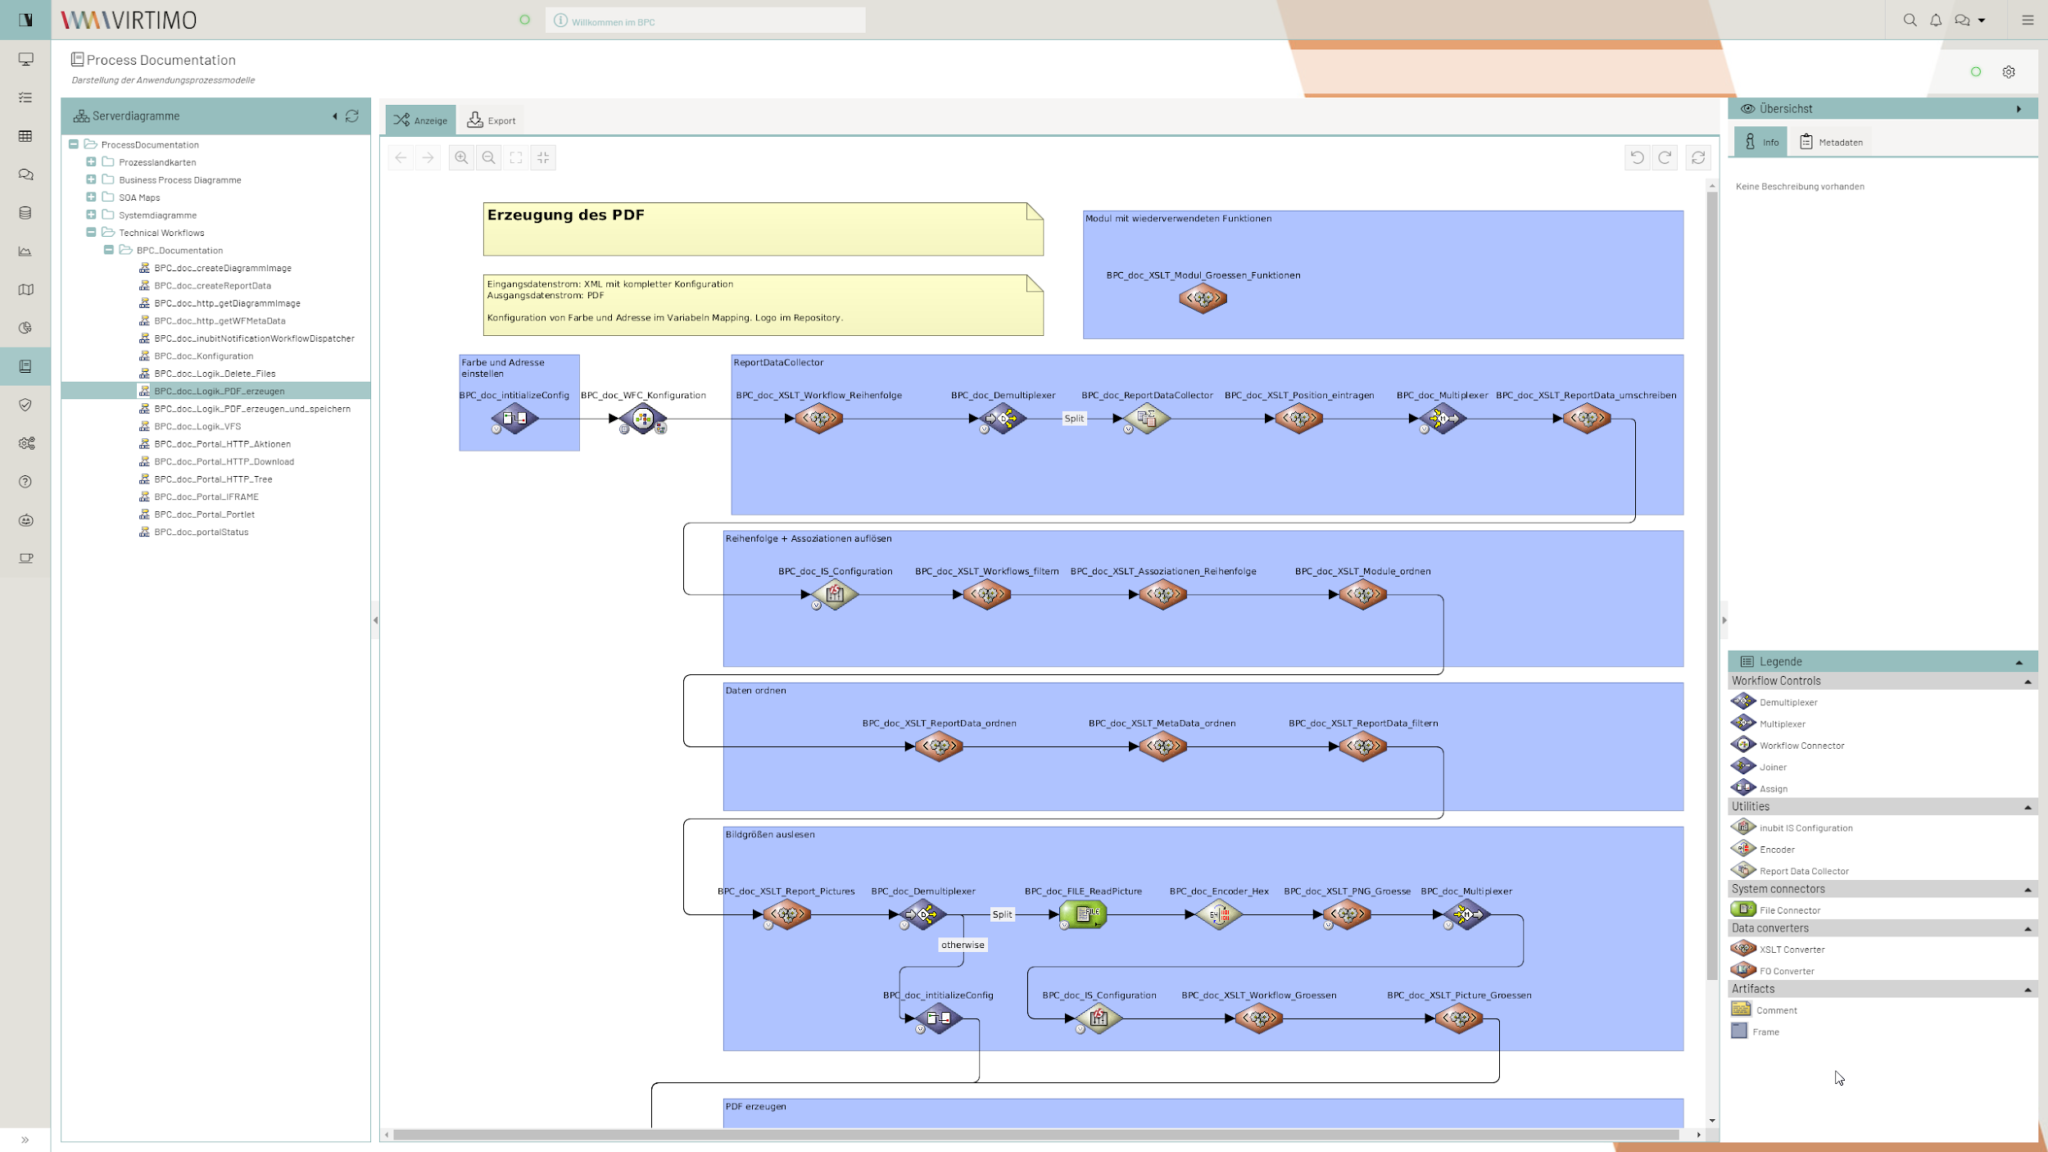Click the BPC_doc_Encoder_Hex node
The height and width of the screenshot is (1152, 2048).
(1218, 914)
